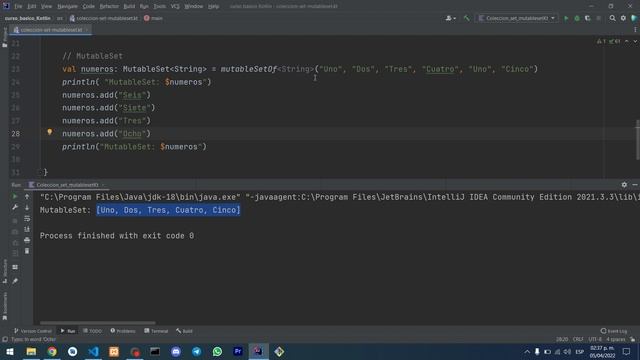The image size is (640, 360).
Task: Open the Build tool window at bottom
Action: click(184, 331)
